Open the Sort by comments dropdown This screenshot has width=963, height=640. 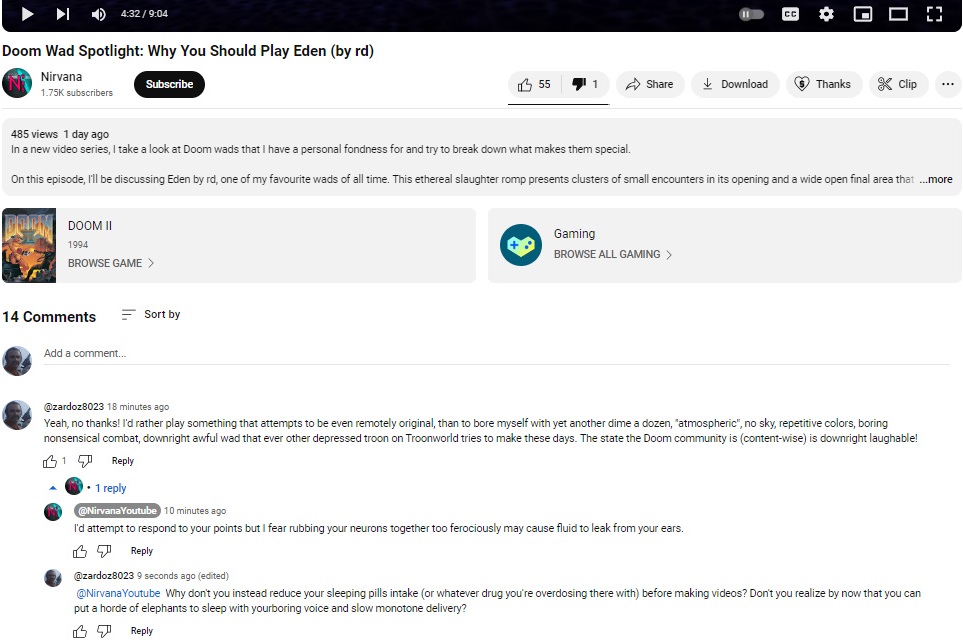pos(151,314)
